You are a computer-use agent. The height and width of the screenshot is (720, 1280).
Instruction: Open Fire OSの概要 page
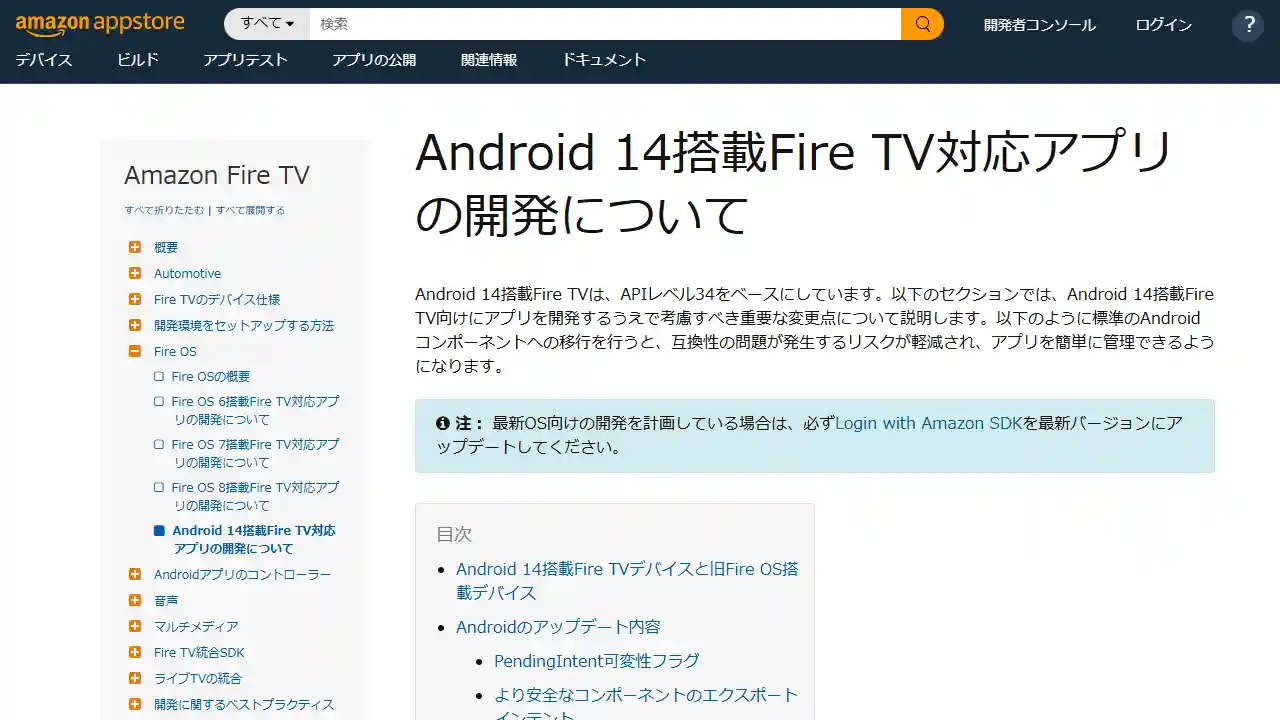click(x=211, y=377)
